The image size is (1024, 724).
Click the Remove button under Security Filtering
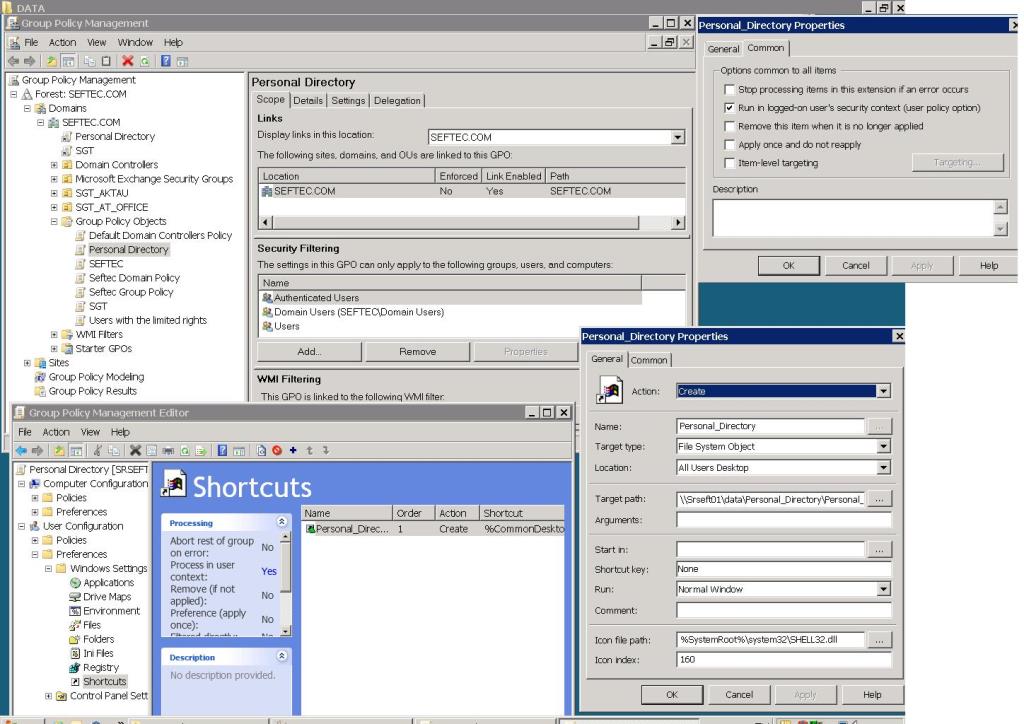click(x=417, y=351)
